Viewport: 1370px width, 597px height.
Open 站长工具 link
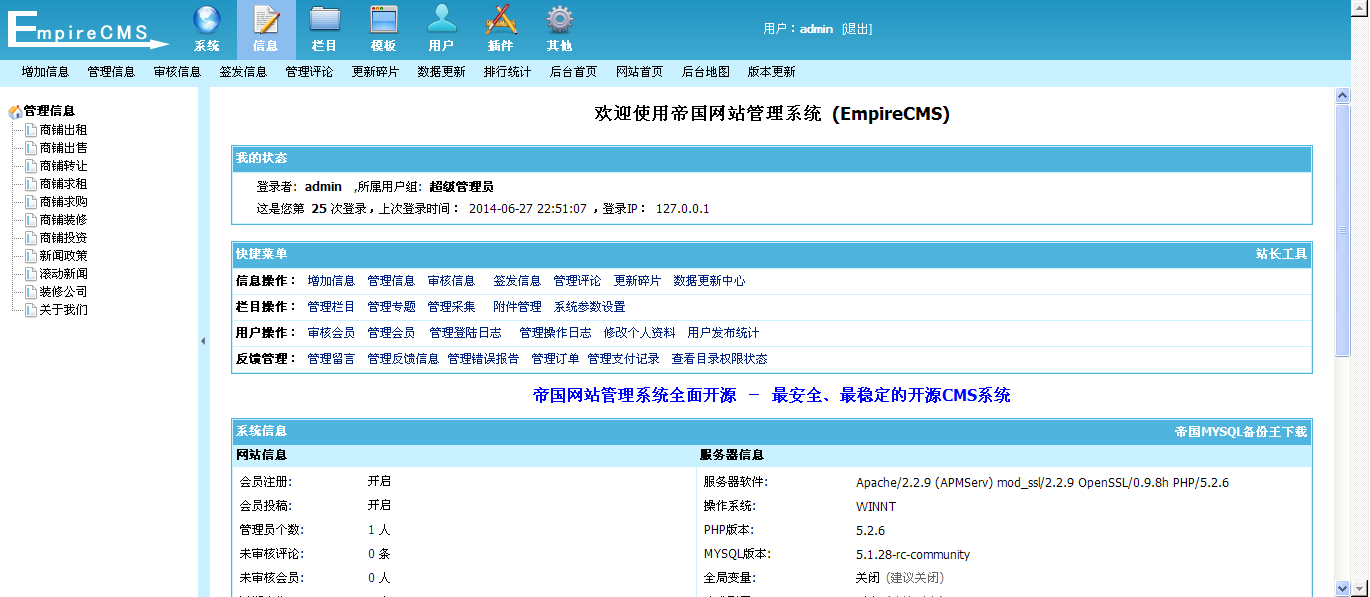[x=1281, y=254]
